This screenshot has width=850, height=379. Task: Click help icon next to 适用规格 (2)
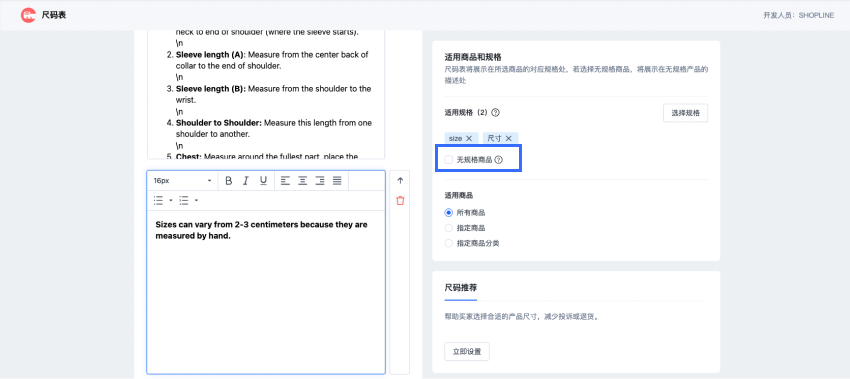coord(495,113)
